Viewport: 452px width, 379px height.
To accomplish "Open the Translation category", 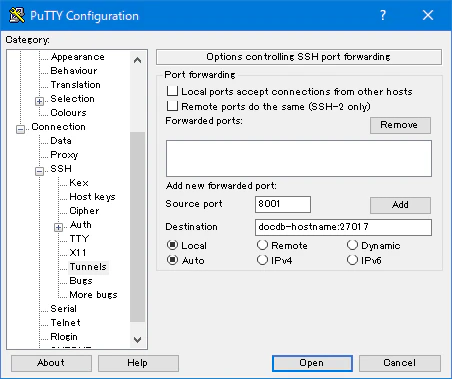I will pyautogui.click(x=75, y=85).
